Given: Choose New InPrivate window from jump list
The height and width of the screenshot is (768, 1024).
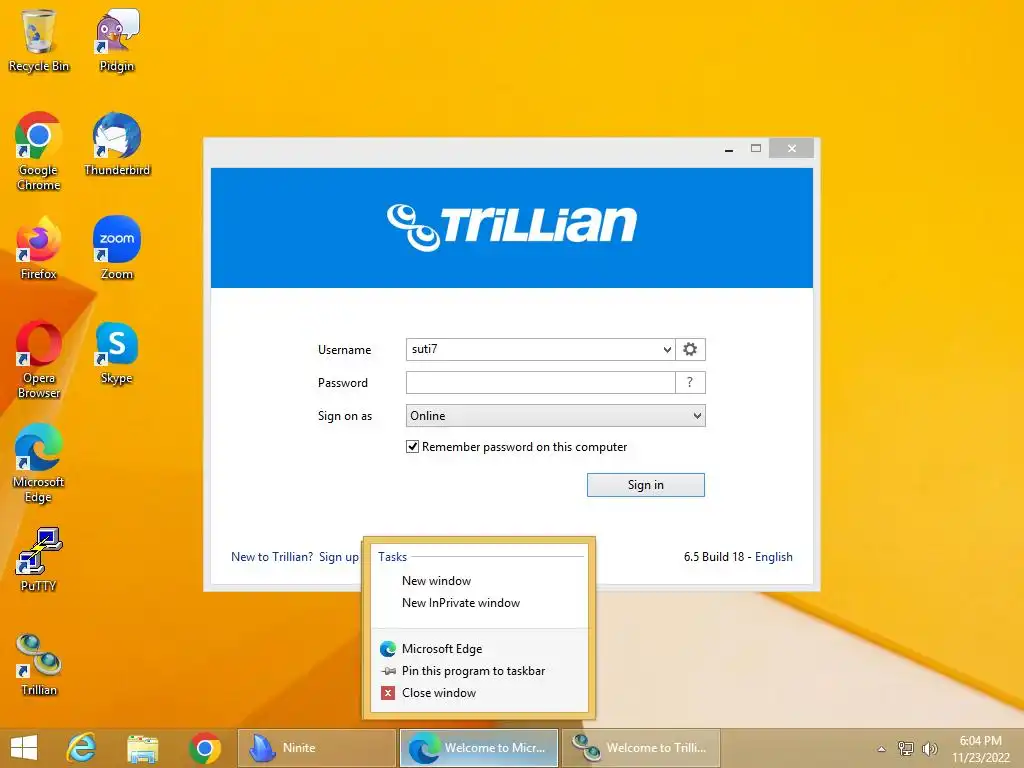Looking at the screenshot, I should (479, 603).
